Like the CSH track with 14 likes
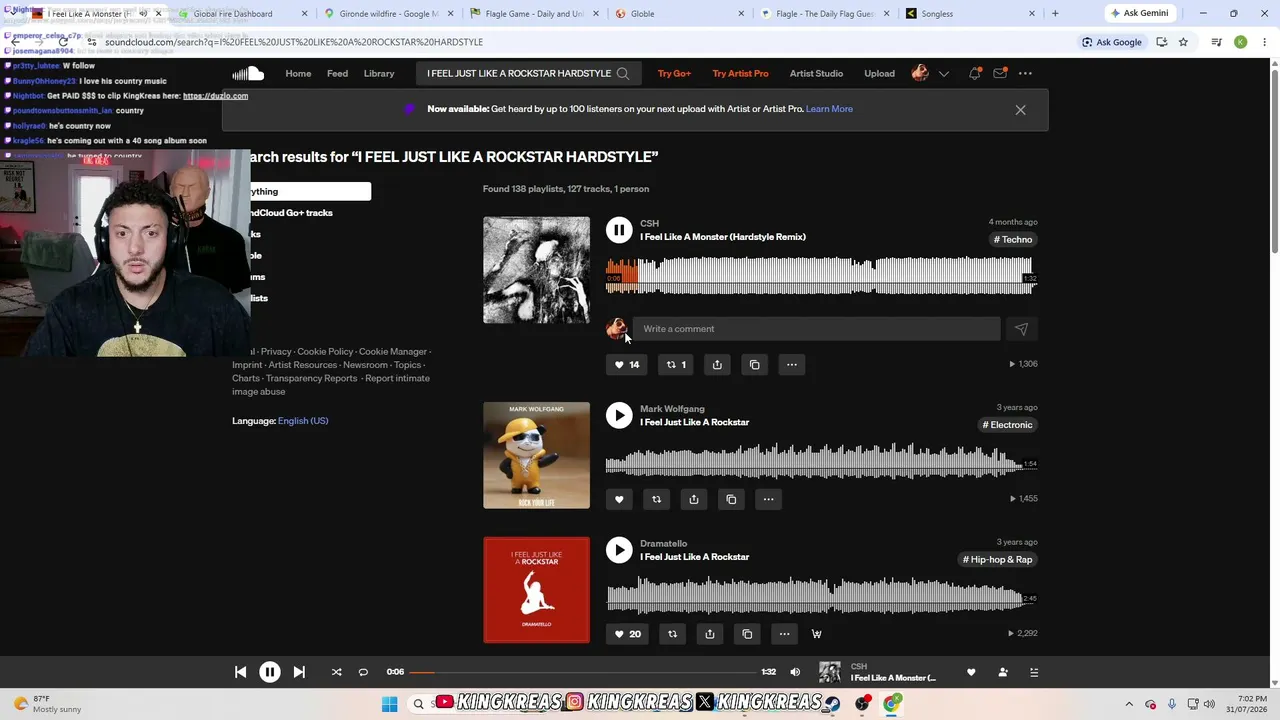This screenshot has width=1280, height=720. 627,364
